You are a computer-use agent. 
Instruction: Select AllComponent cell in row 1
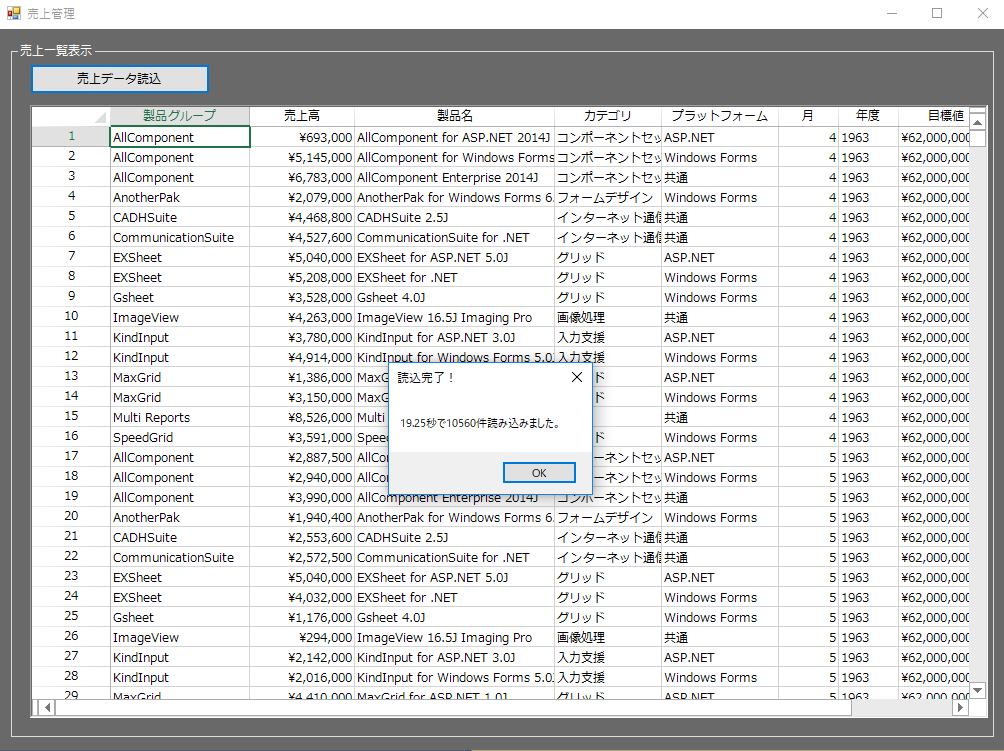180,137
